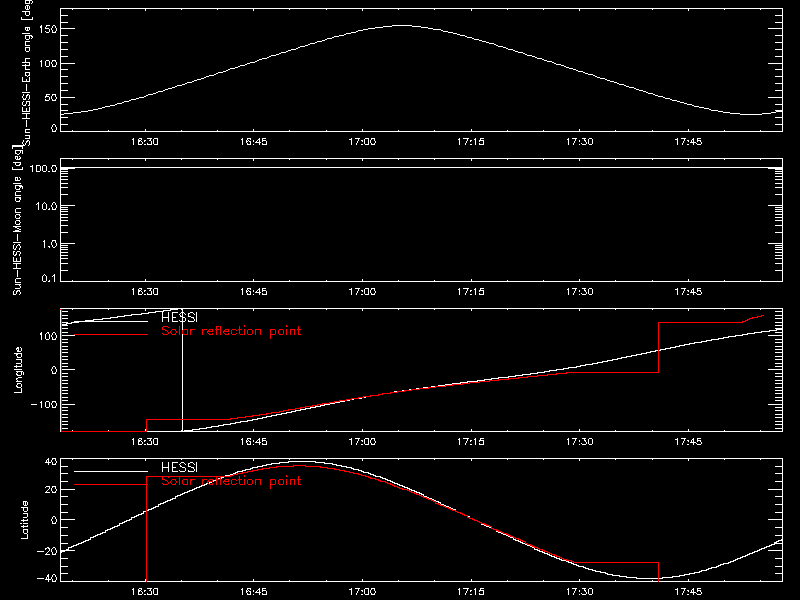Click the 50 tick on Earth angle axis

click(51, 97)
